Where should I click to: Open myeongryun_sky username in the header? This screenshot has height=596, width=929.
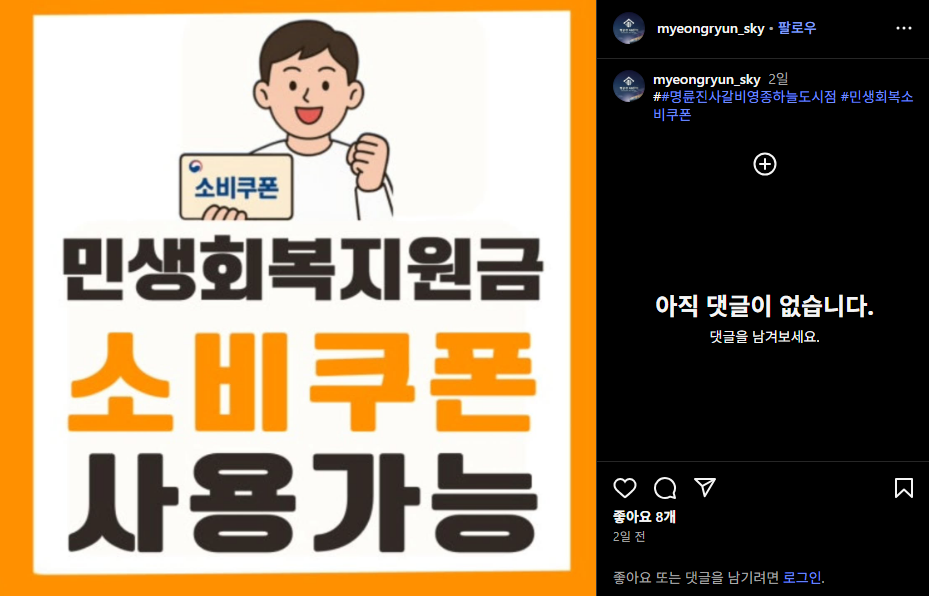coord(710,28)
